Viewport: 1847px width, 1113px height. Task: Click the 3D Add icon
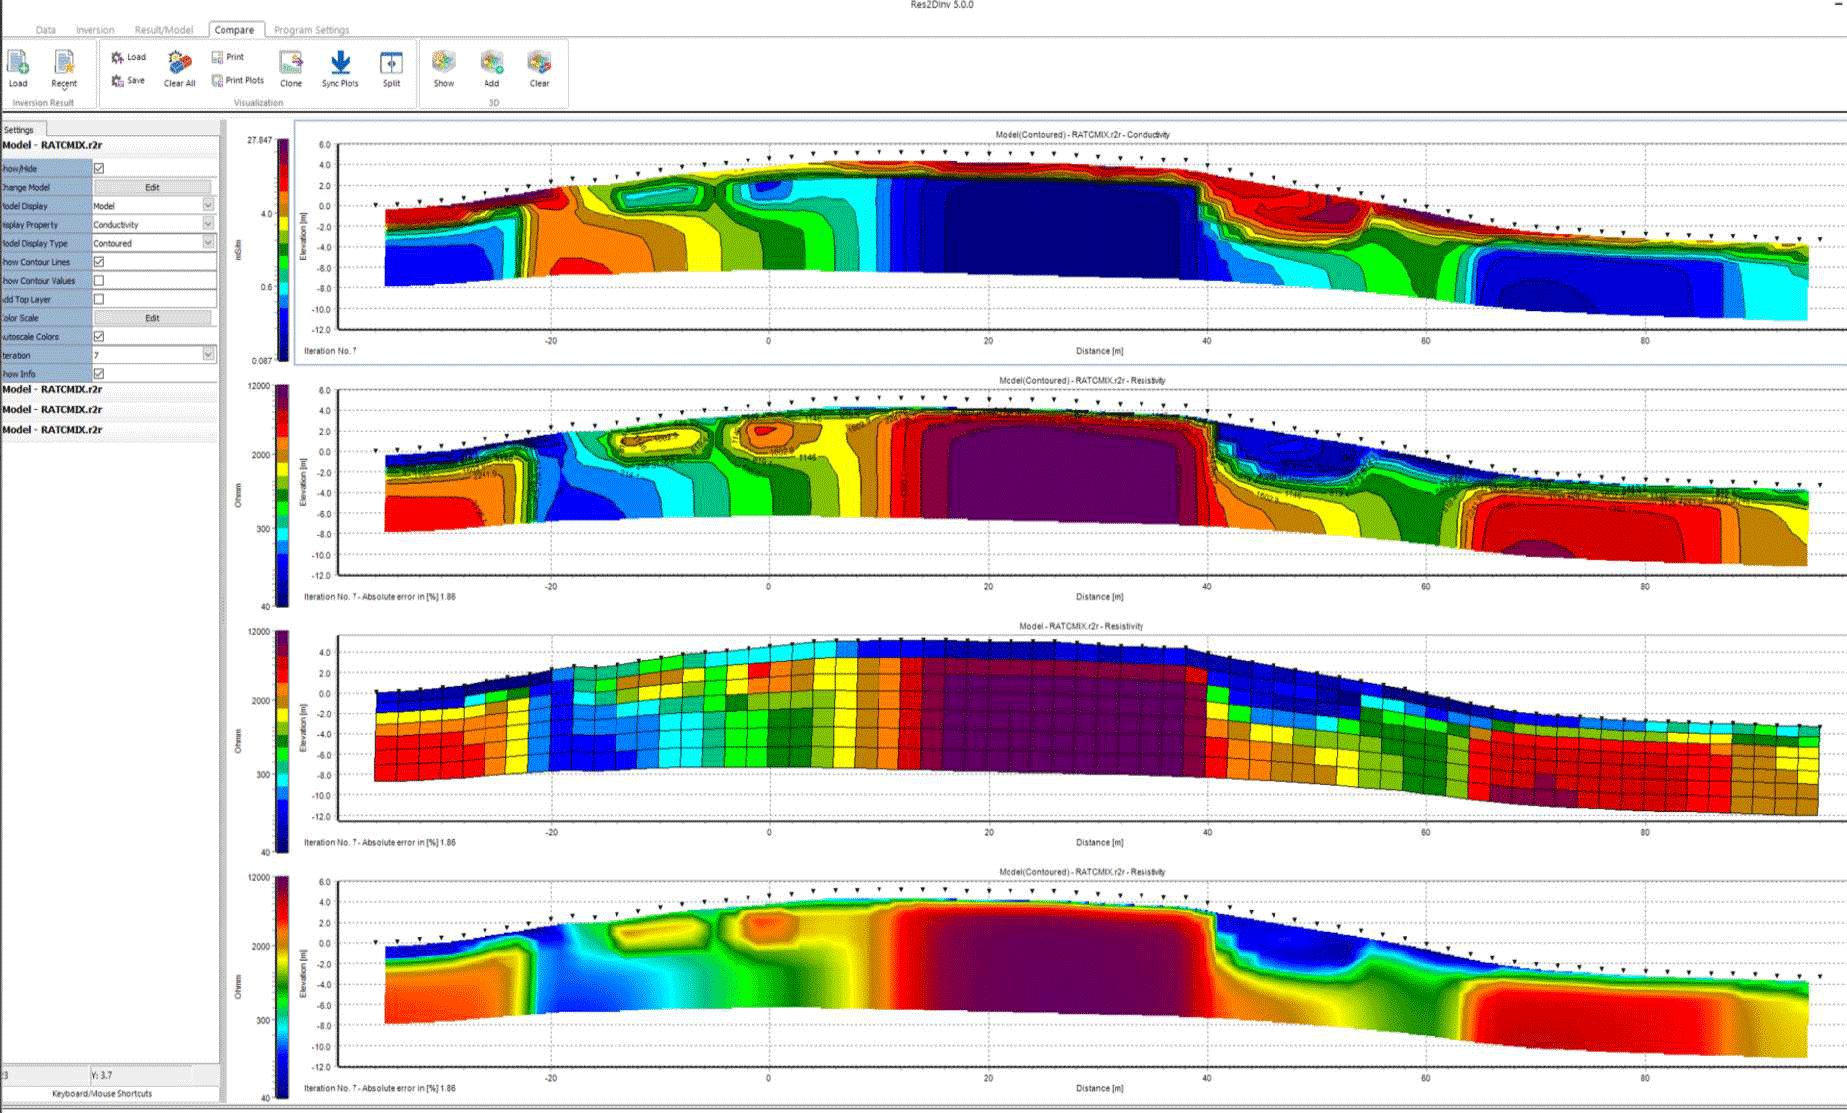pos(491,67)
